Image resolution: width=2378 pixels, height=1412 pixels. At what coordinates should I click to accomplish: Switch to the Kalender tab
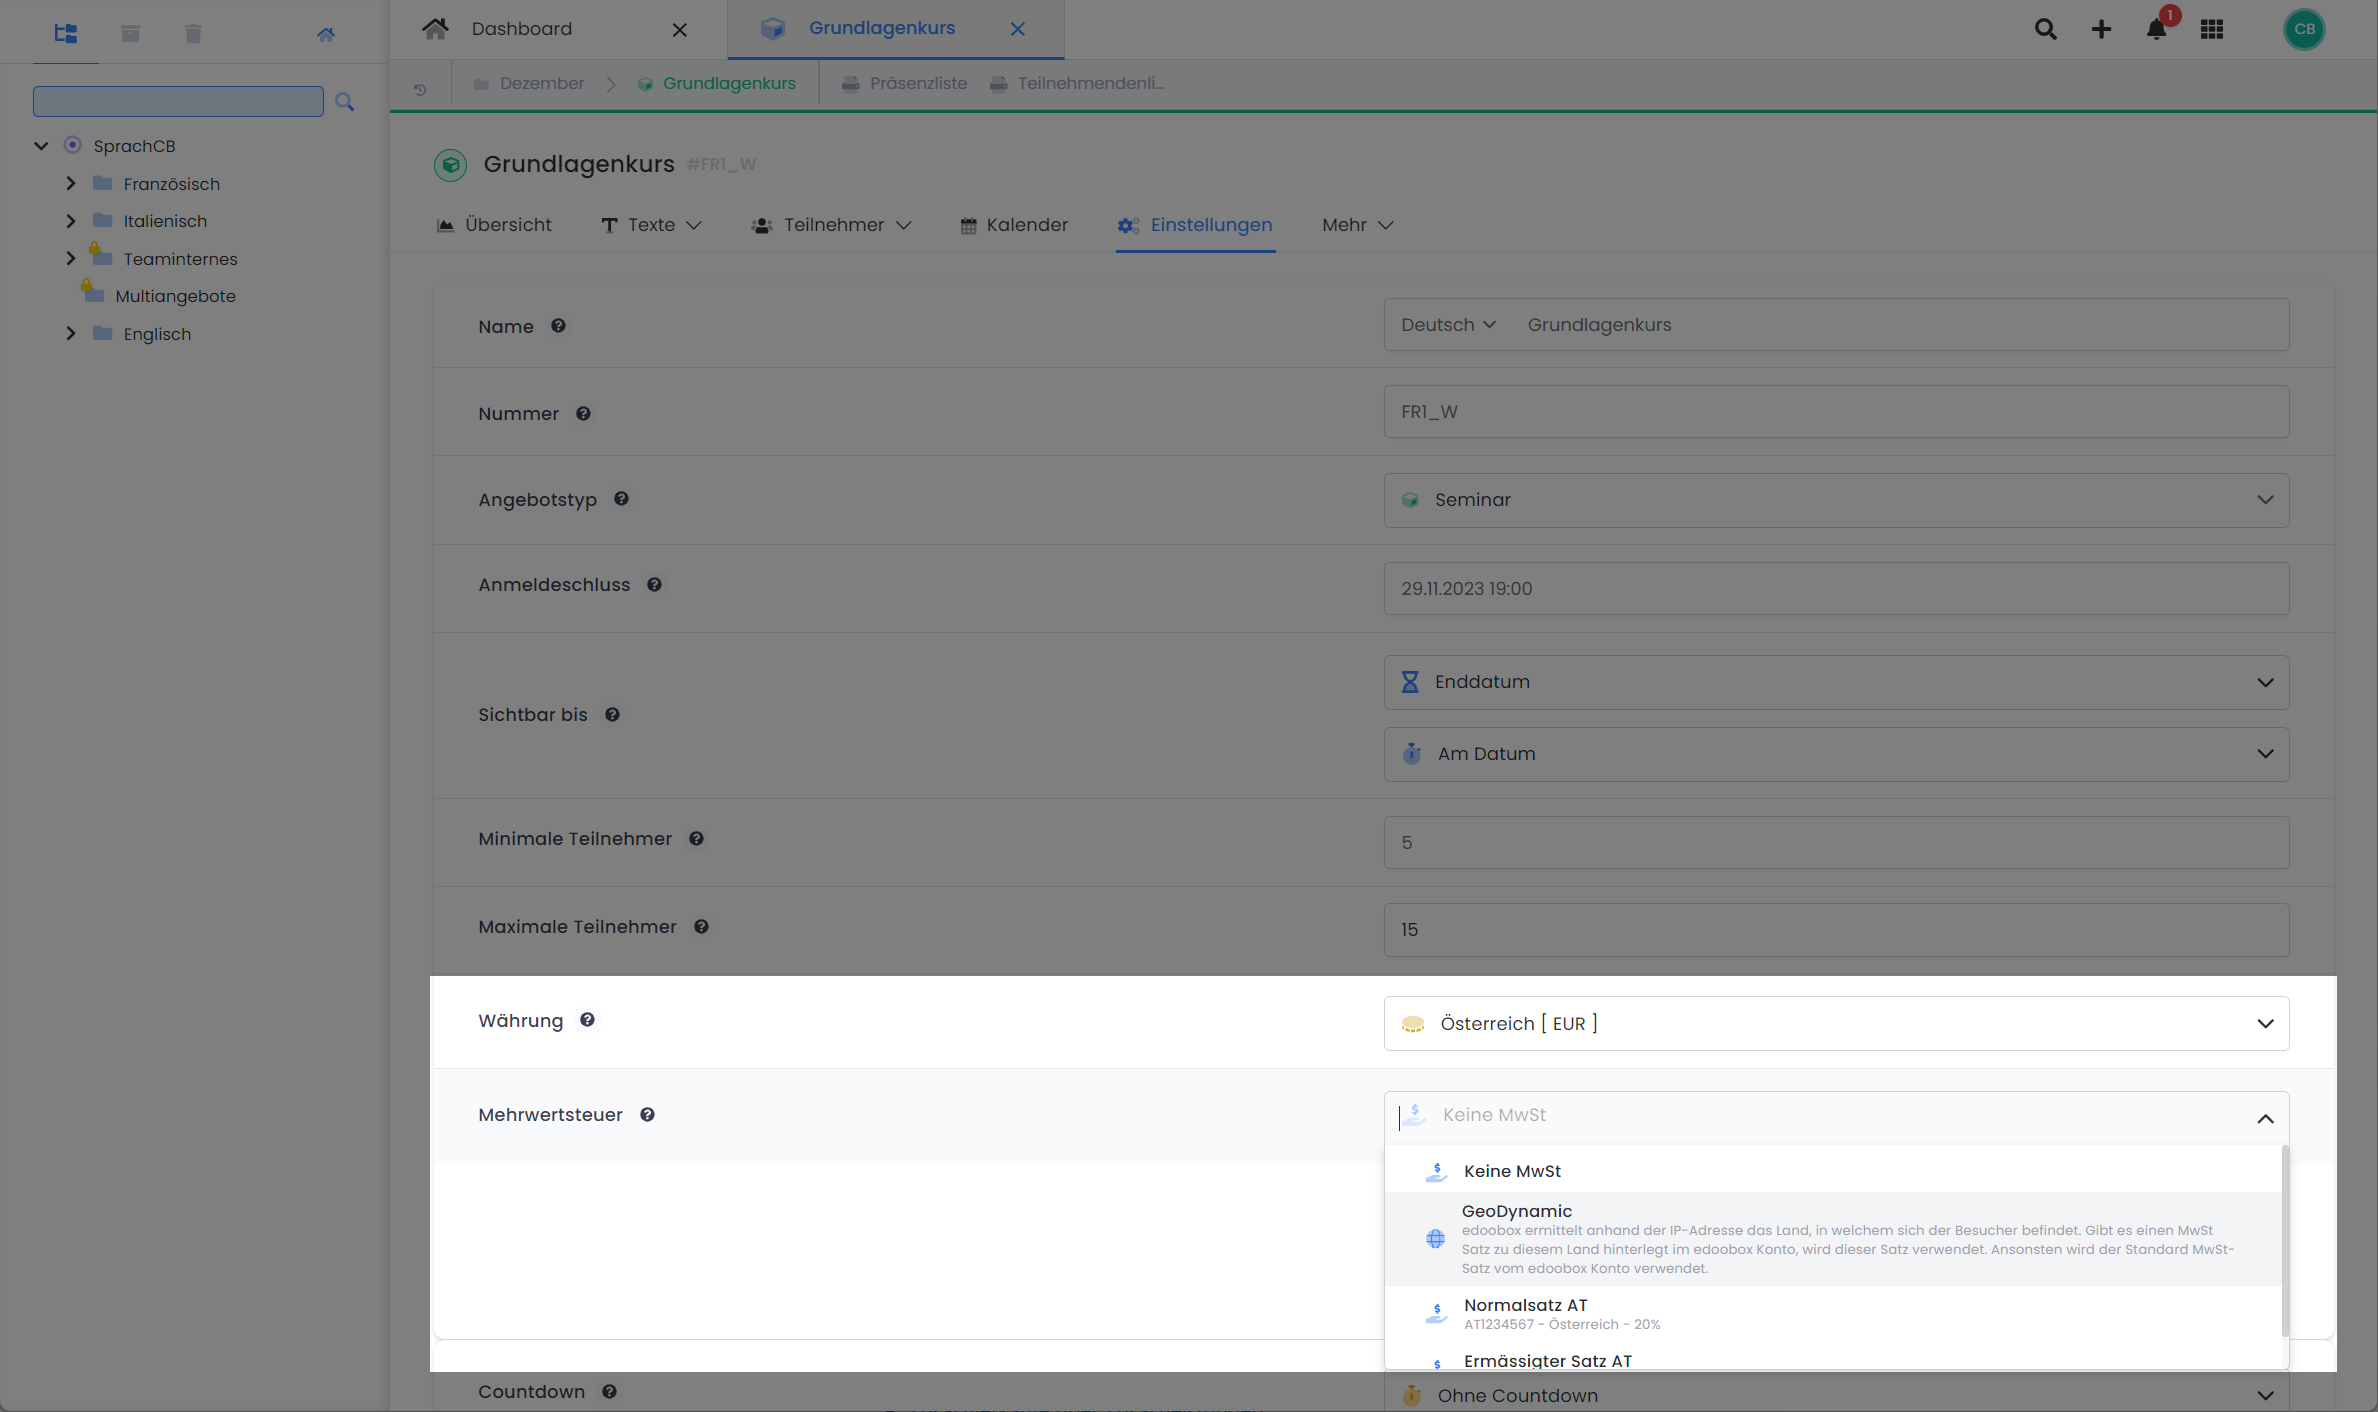1013,225
